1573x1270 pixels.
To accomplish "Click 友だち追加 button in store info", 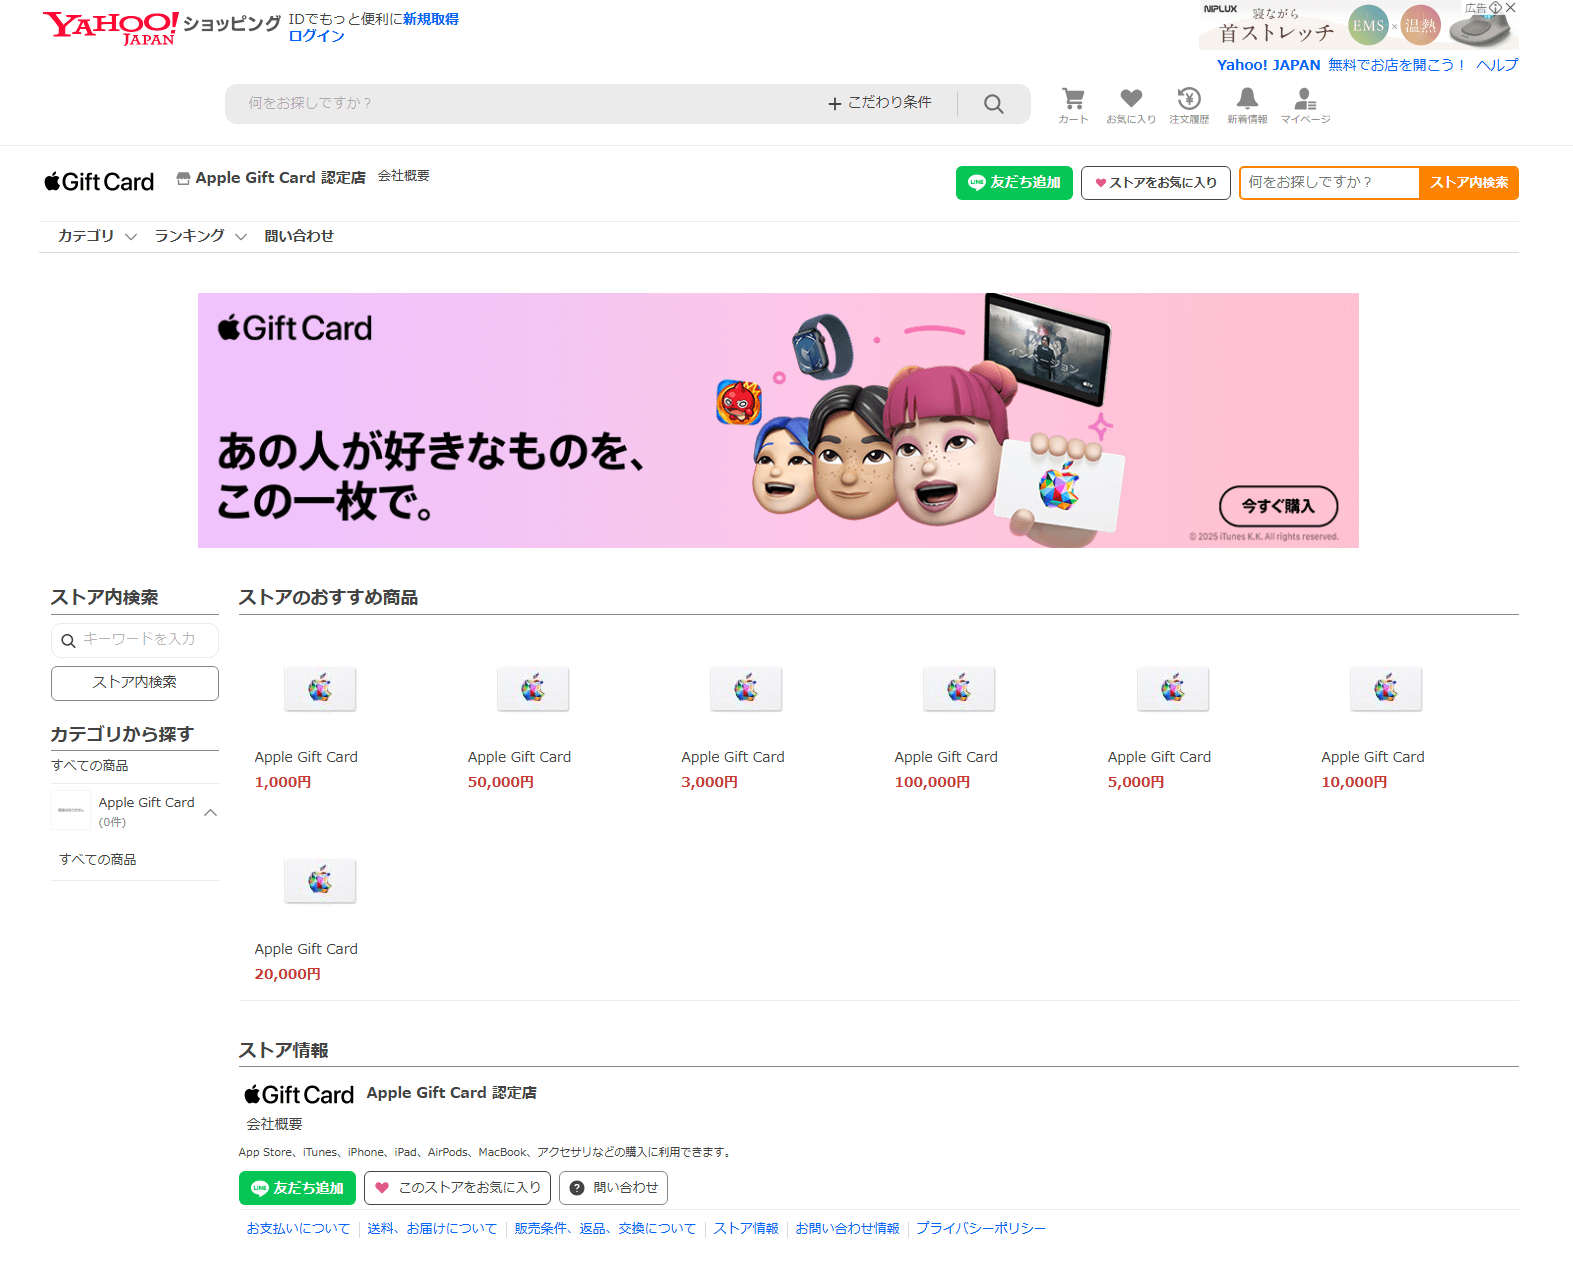I will point(297,1188).
